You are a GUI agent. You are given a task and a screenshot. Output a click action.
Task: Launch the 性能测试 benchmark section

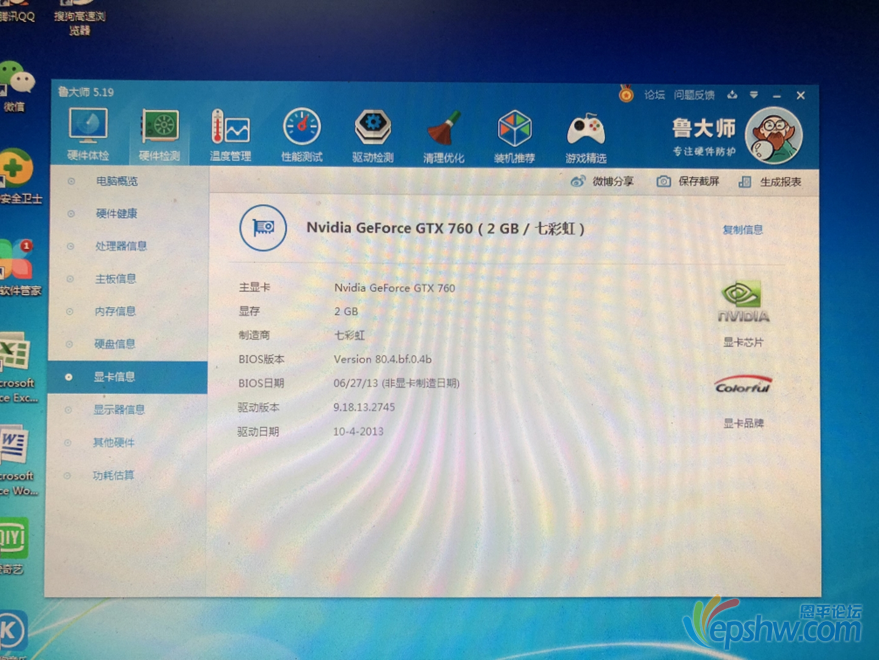click(x=302, y=135)
